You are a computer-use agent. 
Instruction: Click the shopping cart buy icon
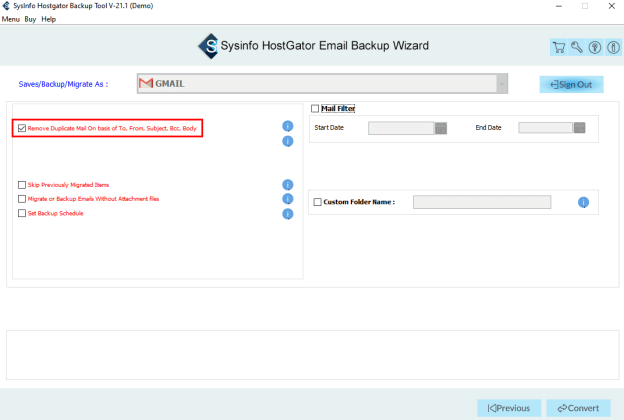[559, 47]
